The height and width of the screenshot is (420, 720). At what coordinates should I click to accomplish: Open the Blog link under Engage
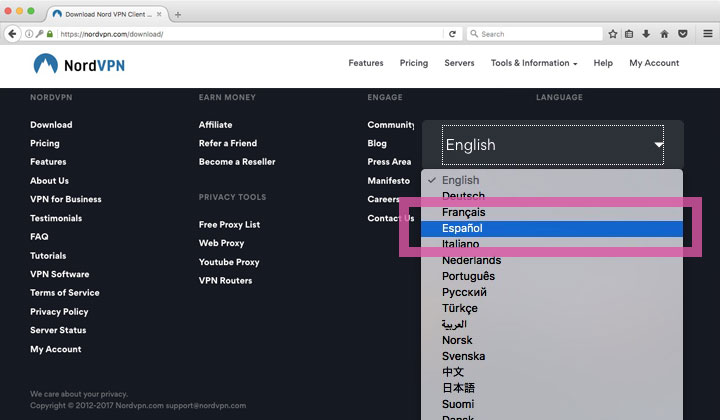[377, 143]
